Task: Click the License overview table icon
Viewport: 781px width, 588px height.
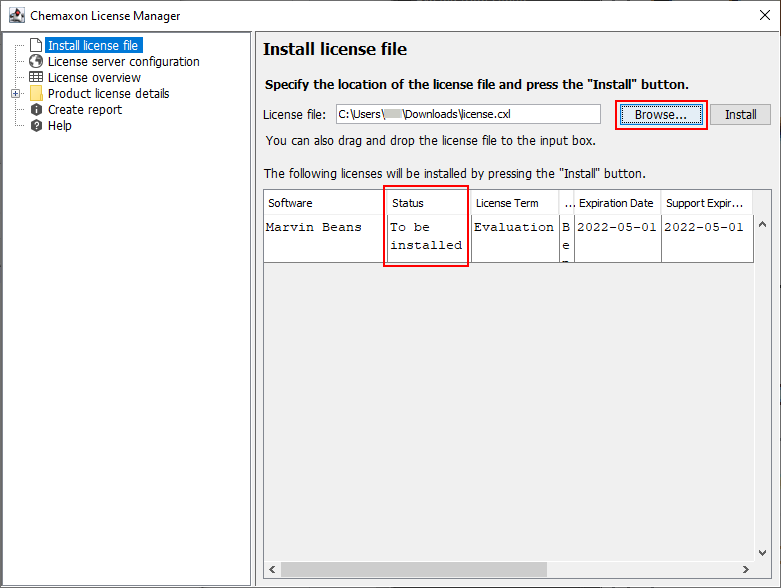Action: point(36,77)
